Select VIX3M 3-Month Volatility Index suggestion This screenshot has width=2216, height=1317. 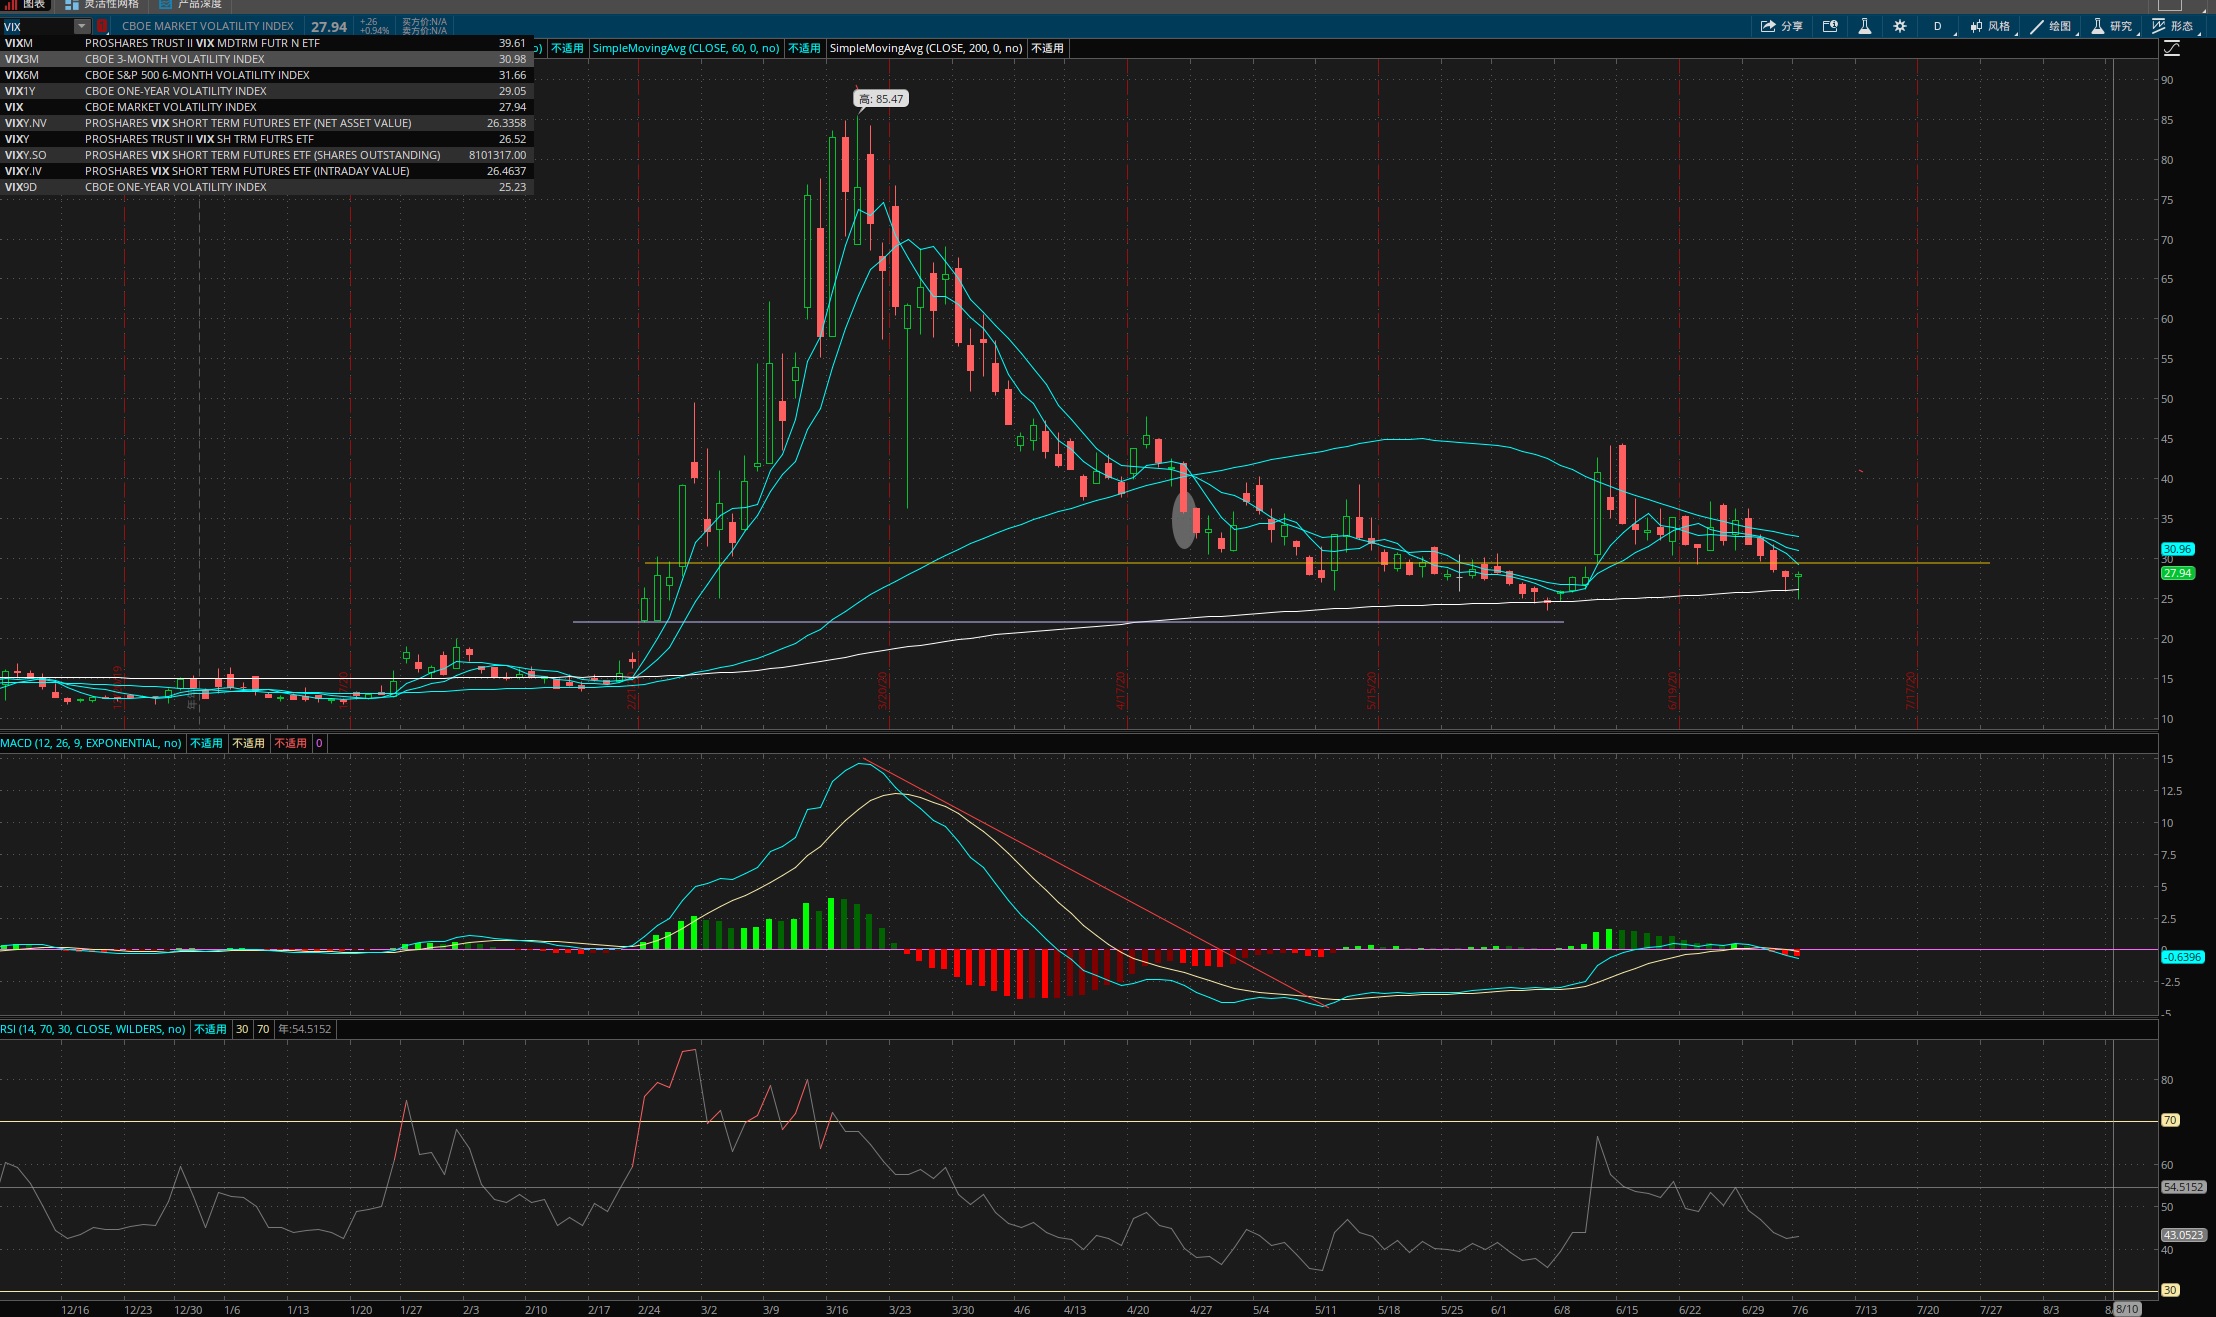[x=266, y=59]
